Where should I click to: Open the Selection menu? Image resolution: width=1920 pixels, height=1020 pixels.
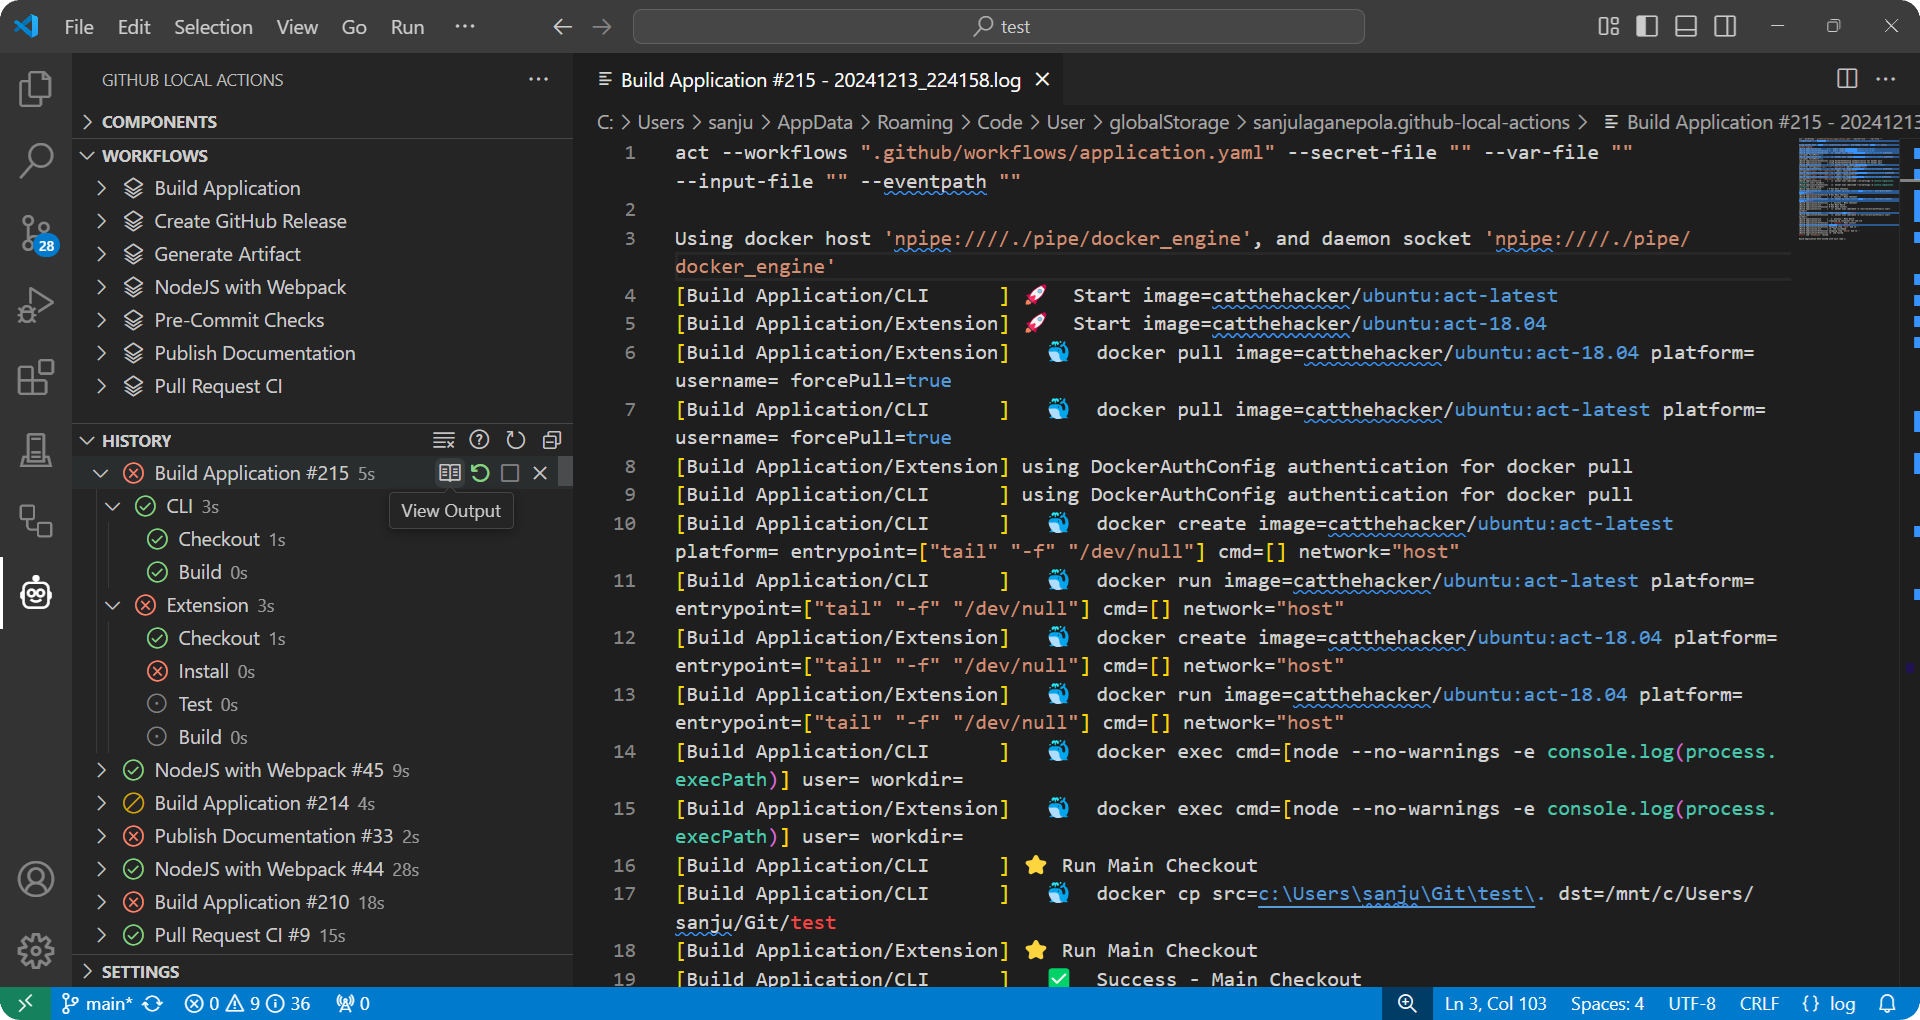(213, 27)
